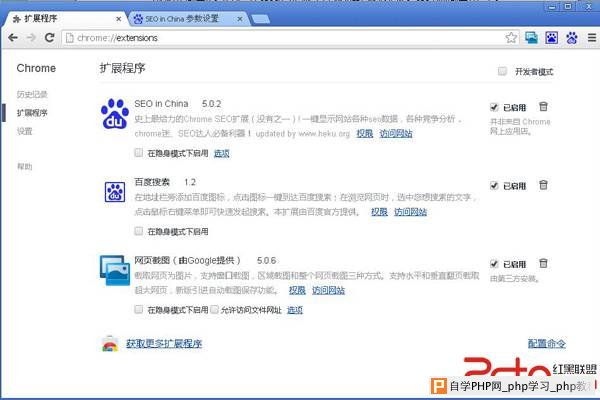
Task: Go back with the browser back arrow
Action: [x=13, y=38]
